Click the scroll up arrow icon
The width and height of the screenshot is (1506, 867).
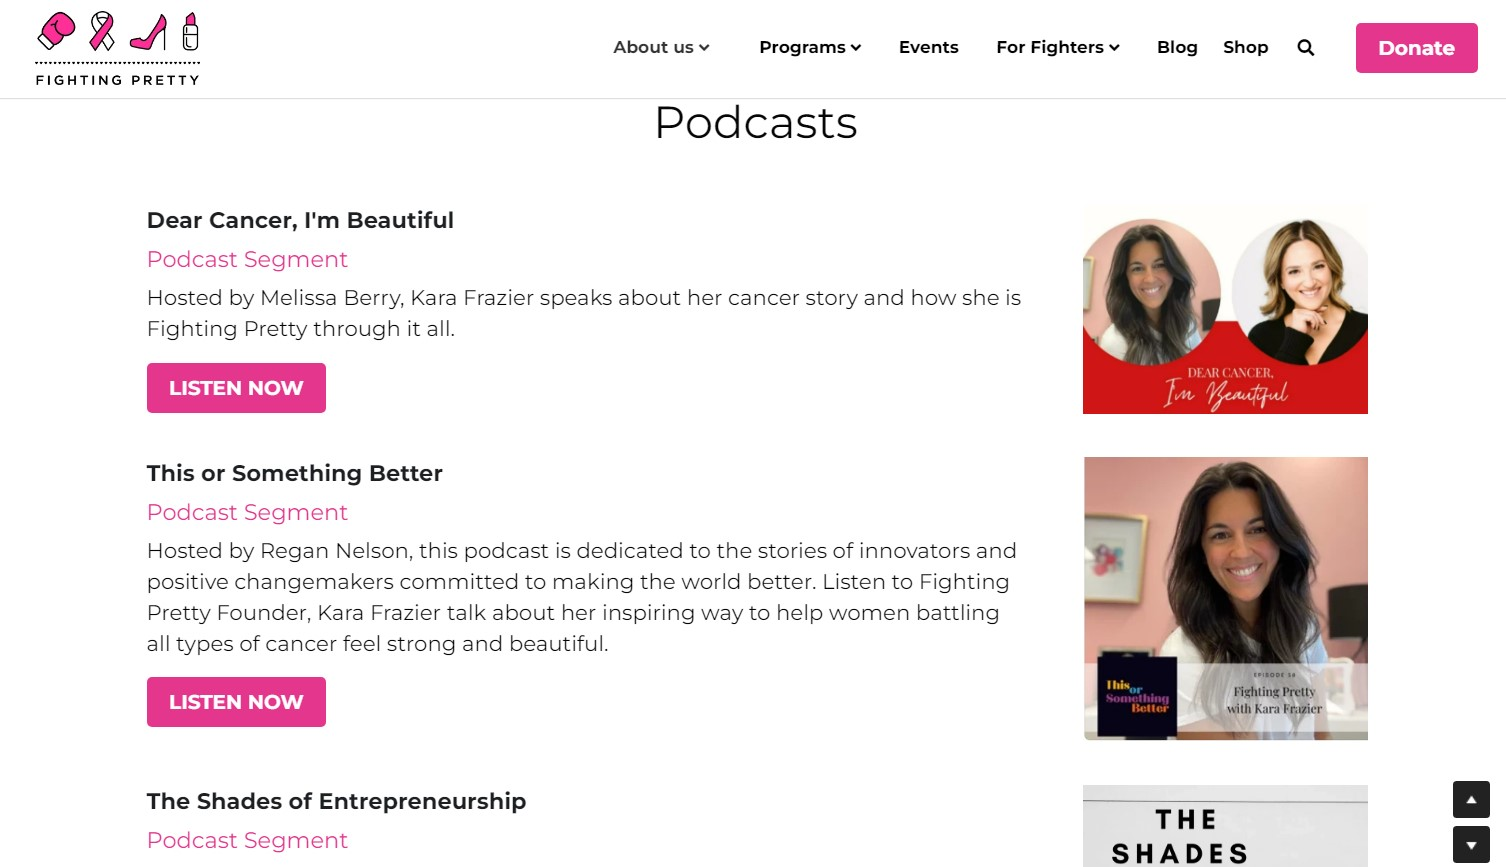[1471, 799]
